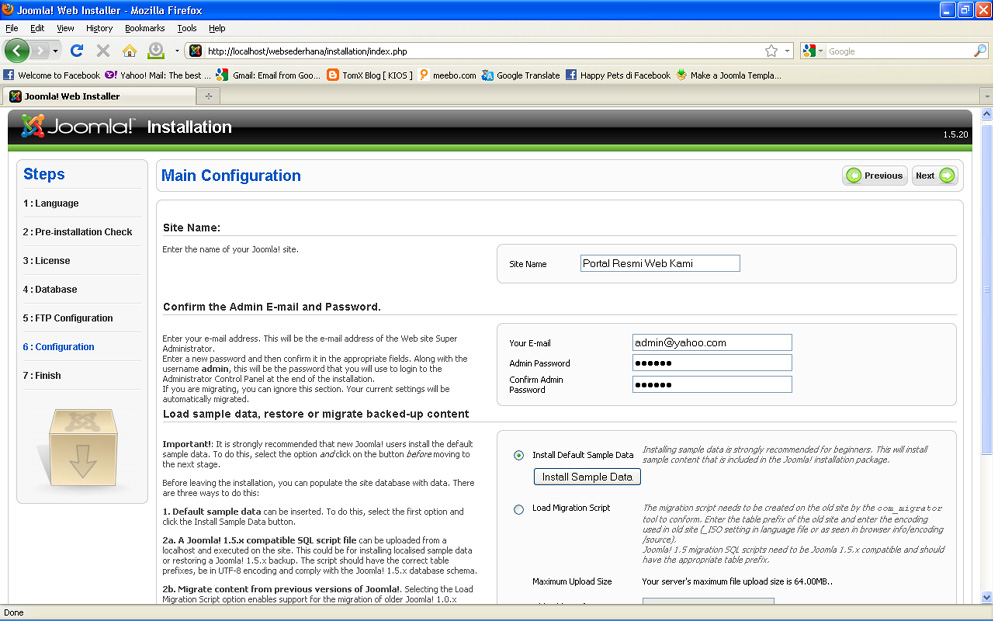The width and height of the screenshot is (993, 621).
Task: Open the History menu
Action: tap(99, 28)
